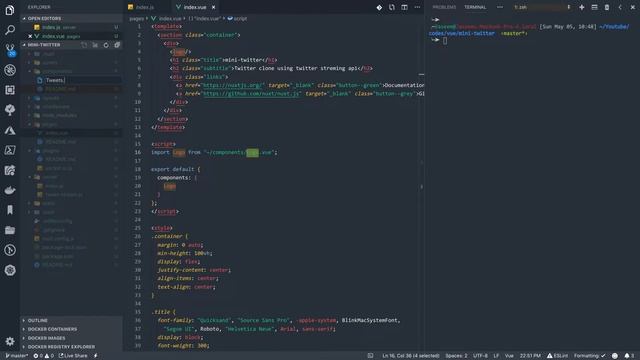The width and height of the screenshot is (640, 360).
Task: Open the Extensions view in activity bar
Action: (10, 90)
